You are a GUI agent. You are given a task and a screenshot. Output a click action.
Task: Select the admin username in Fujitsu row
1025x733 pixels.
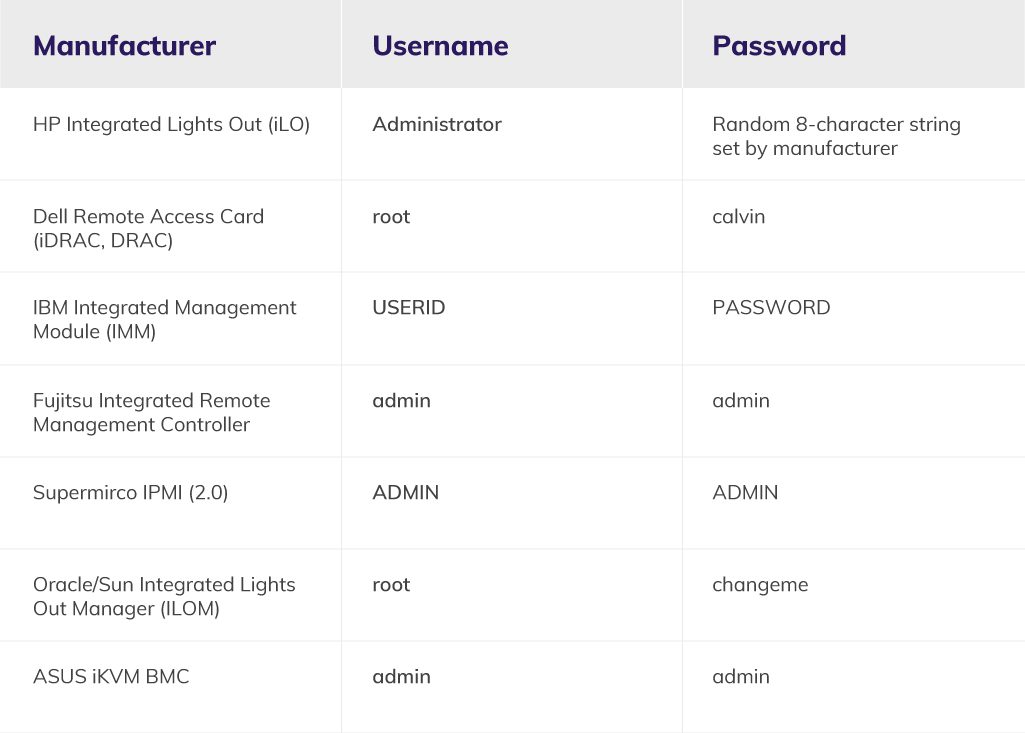[x=401, y=401]
